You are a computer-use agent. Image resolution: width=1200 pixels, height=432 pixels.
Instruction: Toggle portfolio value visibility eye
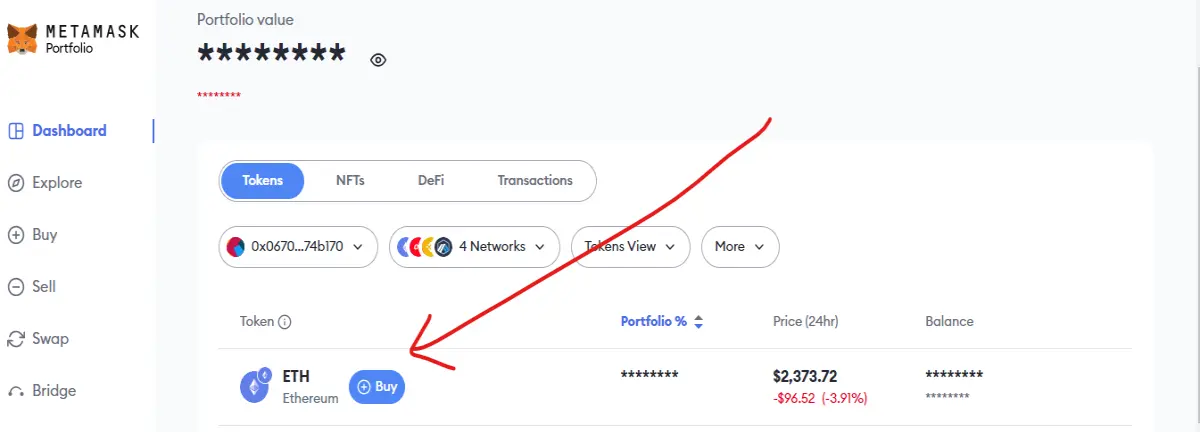(378, 60)
